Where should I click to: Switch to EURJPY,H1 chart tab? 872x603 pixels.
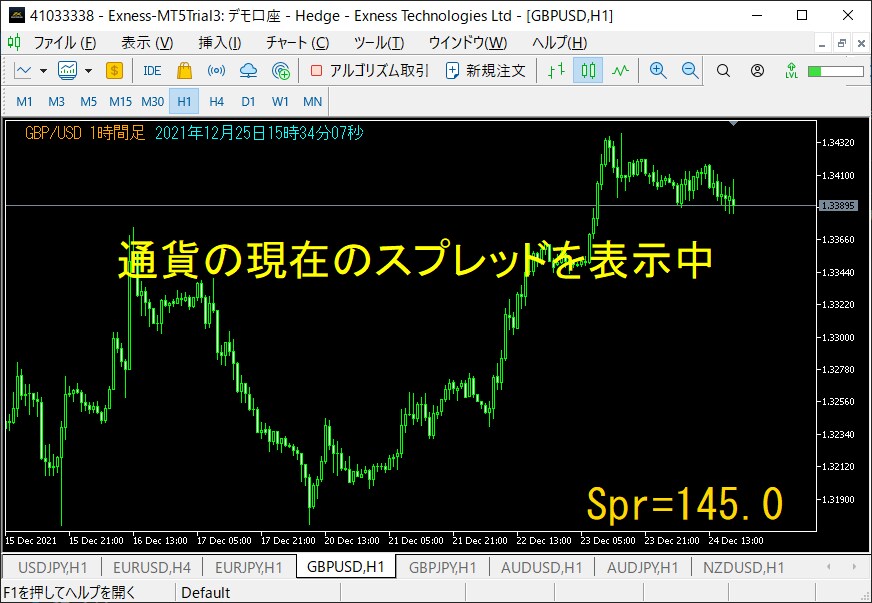(249, 567)
